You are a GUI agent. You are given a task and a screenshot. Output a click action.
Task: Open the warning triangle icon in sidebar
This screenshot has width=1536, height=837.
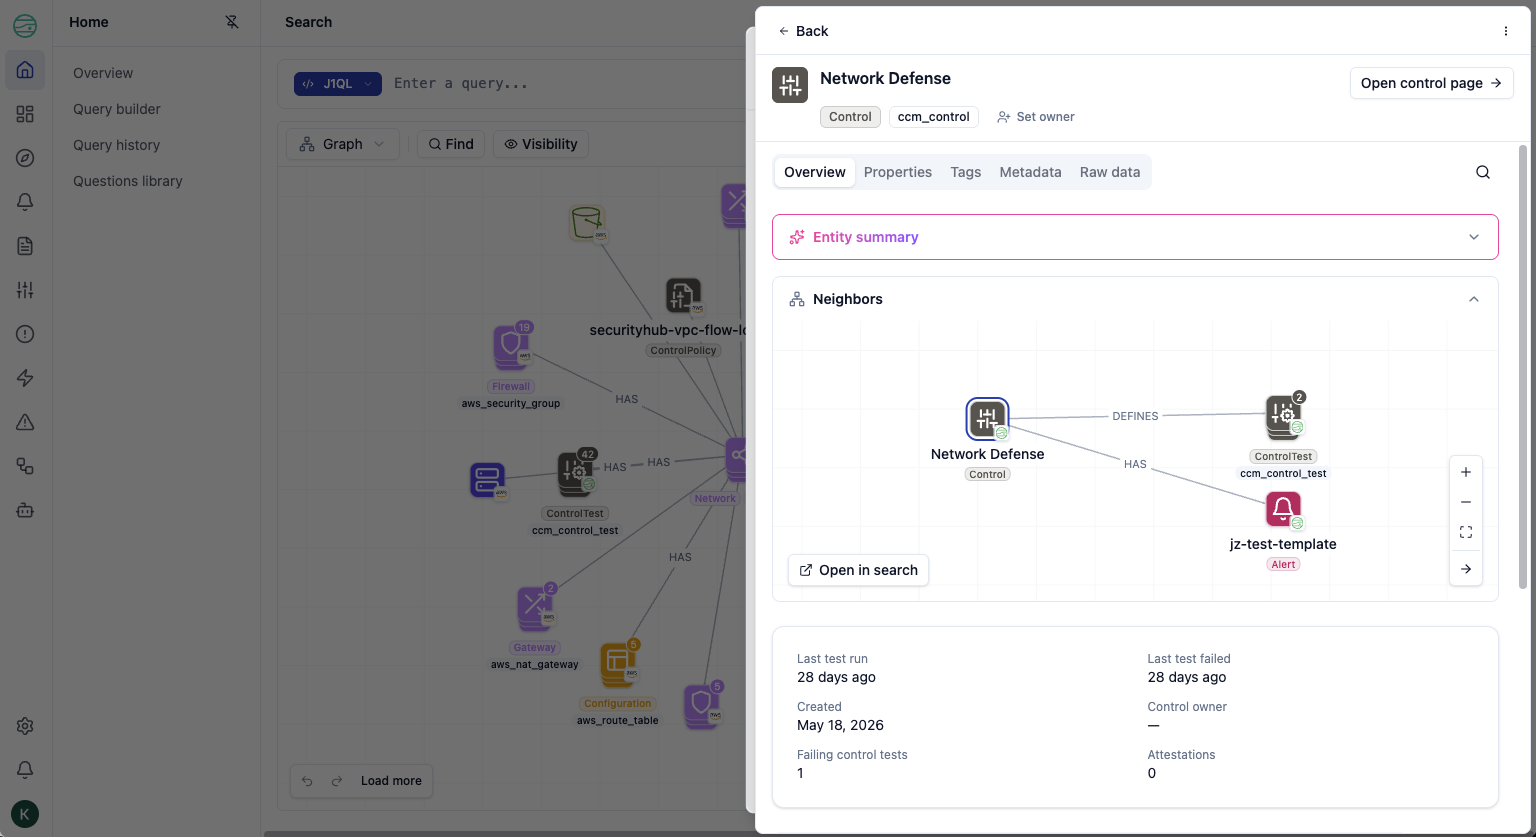[25, 422]
